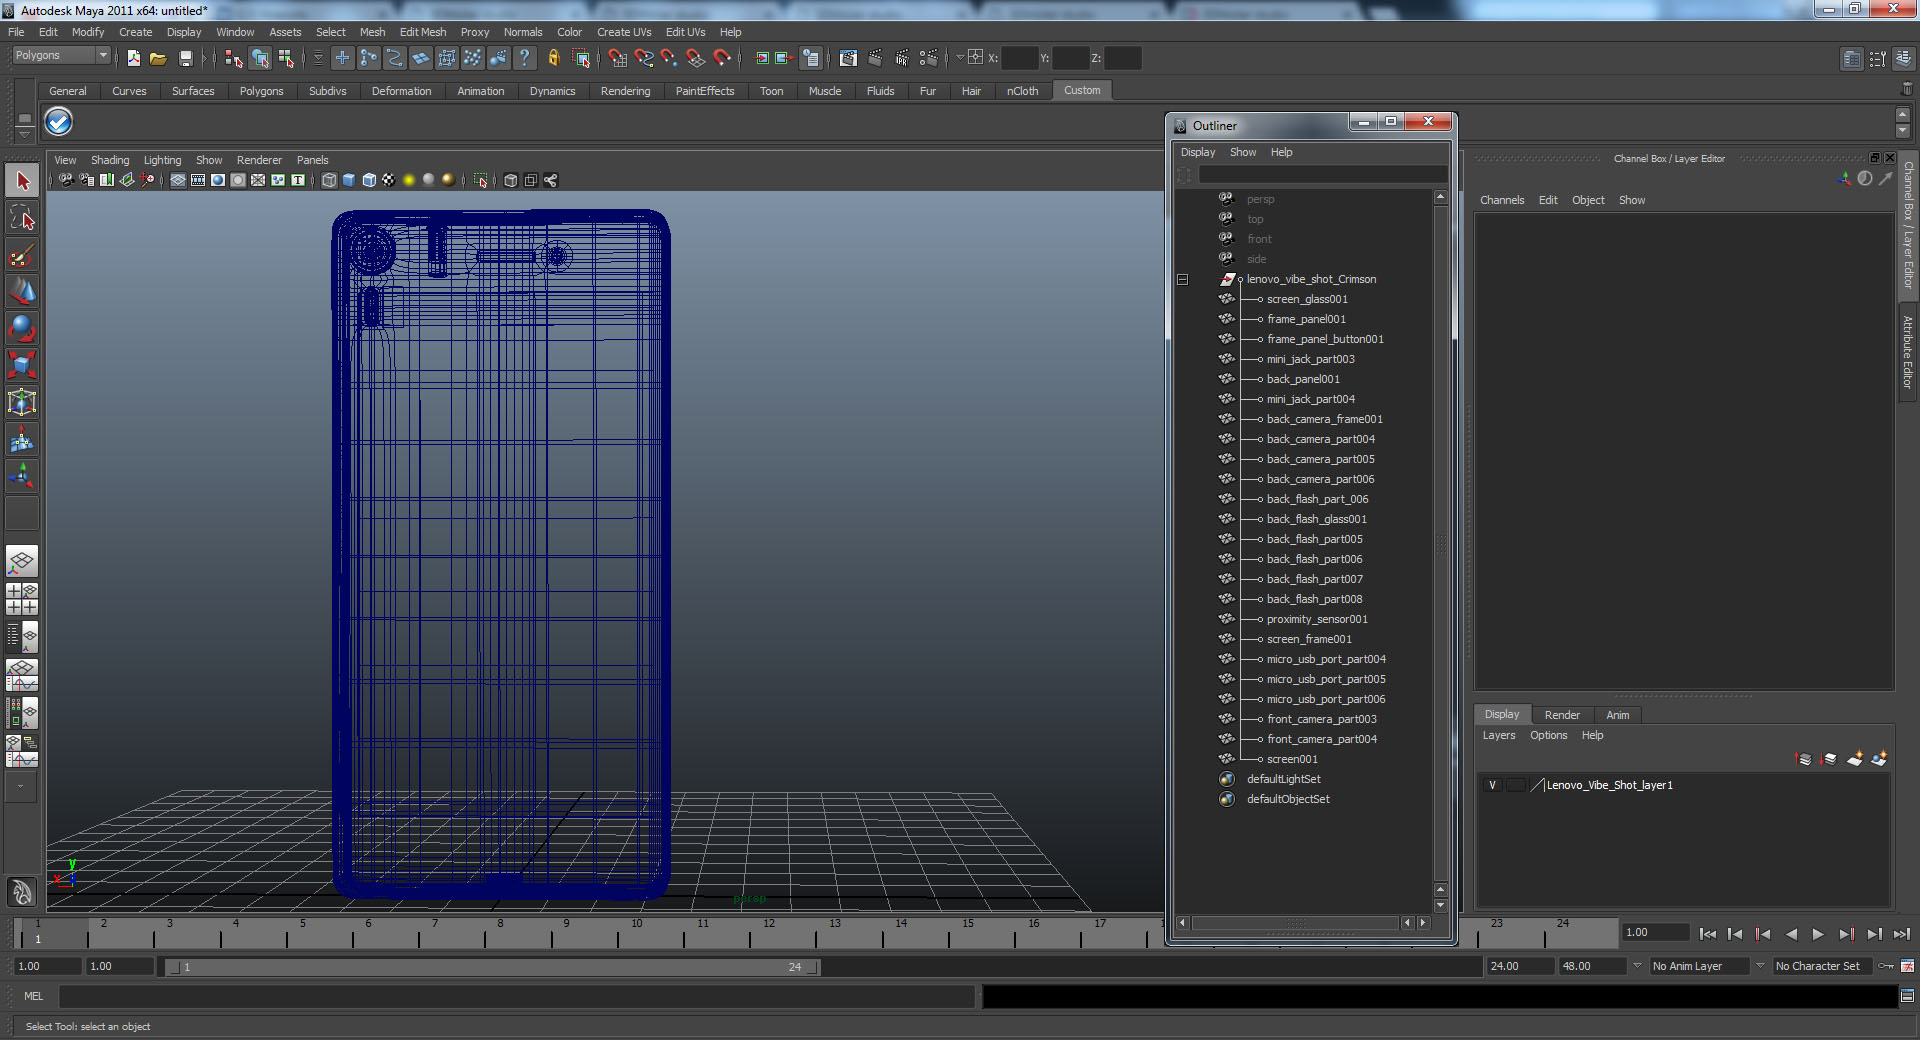
Task: Click the New Scene icon
Action: [x=134, y=58]
